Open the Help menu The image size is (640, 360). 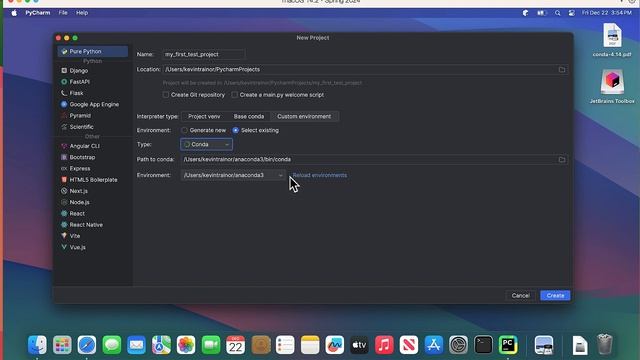point(82,13)
